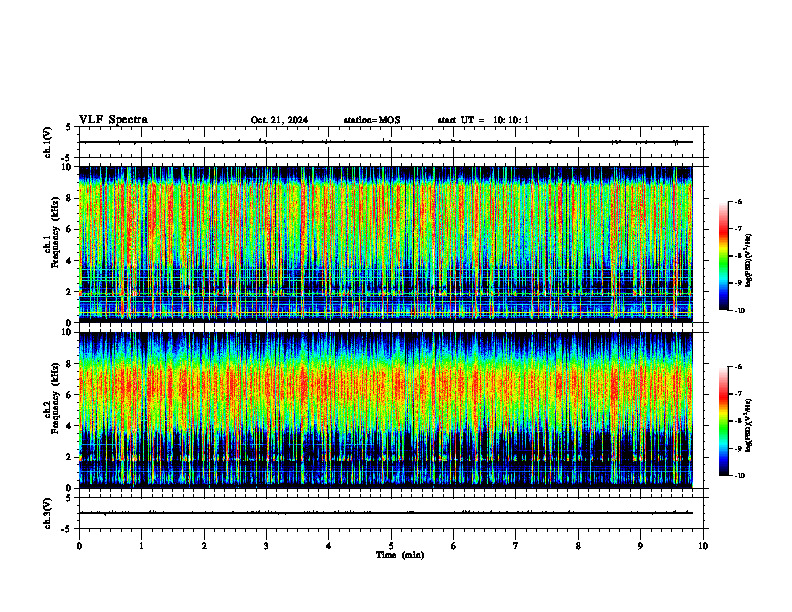Click time axis tick label "1"
Viewport: 792px width, 612px height.
(141, 546)
